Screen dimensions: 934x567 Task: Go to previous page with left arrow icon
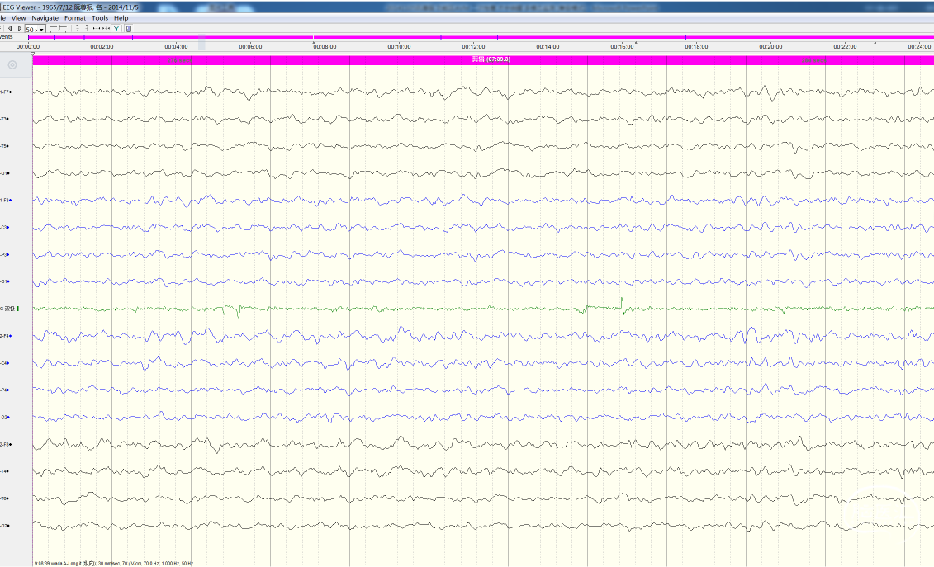point(10,28)
